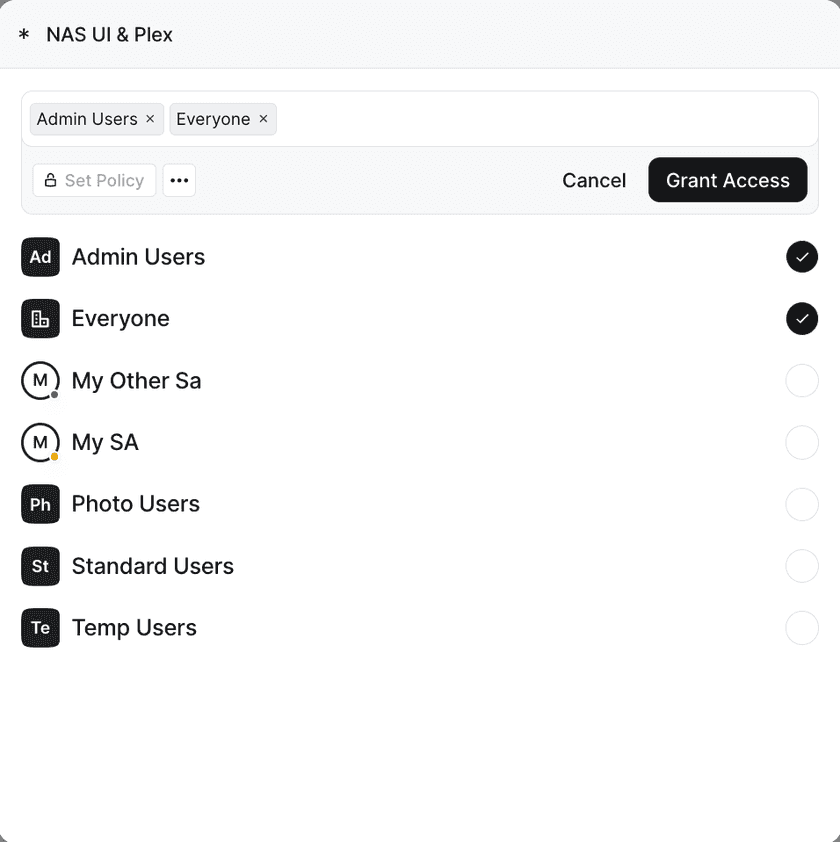Focus the group search input field
Image resolution: width=840 pixels, height=842 pixels.
(x=545, y=119)
